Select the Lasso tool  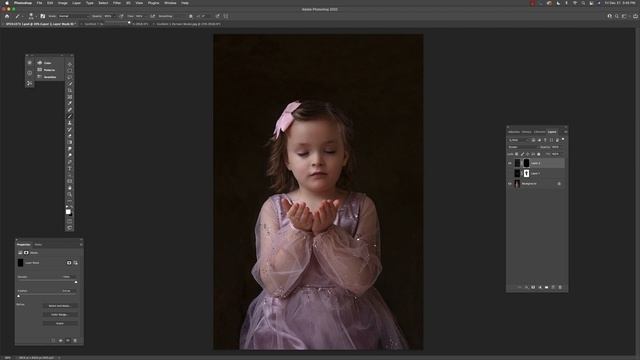[70, 77]
